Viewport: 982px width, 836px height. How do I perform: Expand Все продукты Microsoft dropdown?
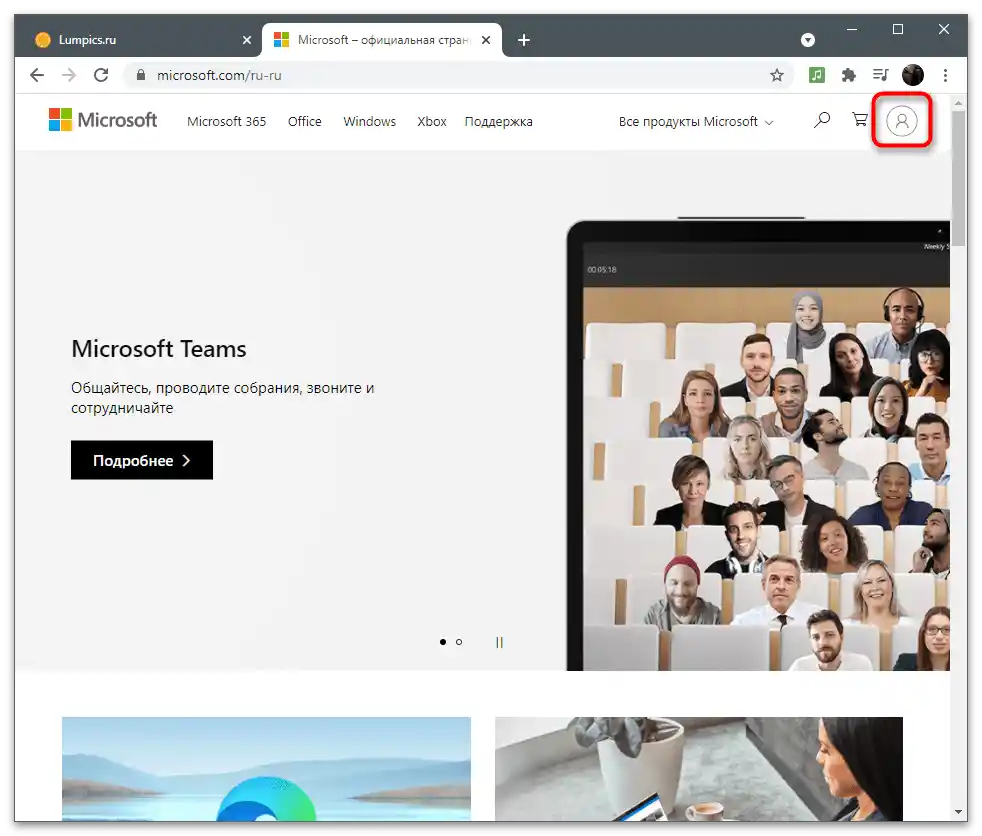[696, 121]
